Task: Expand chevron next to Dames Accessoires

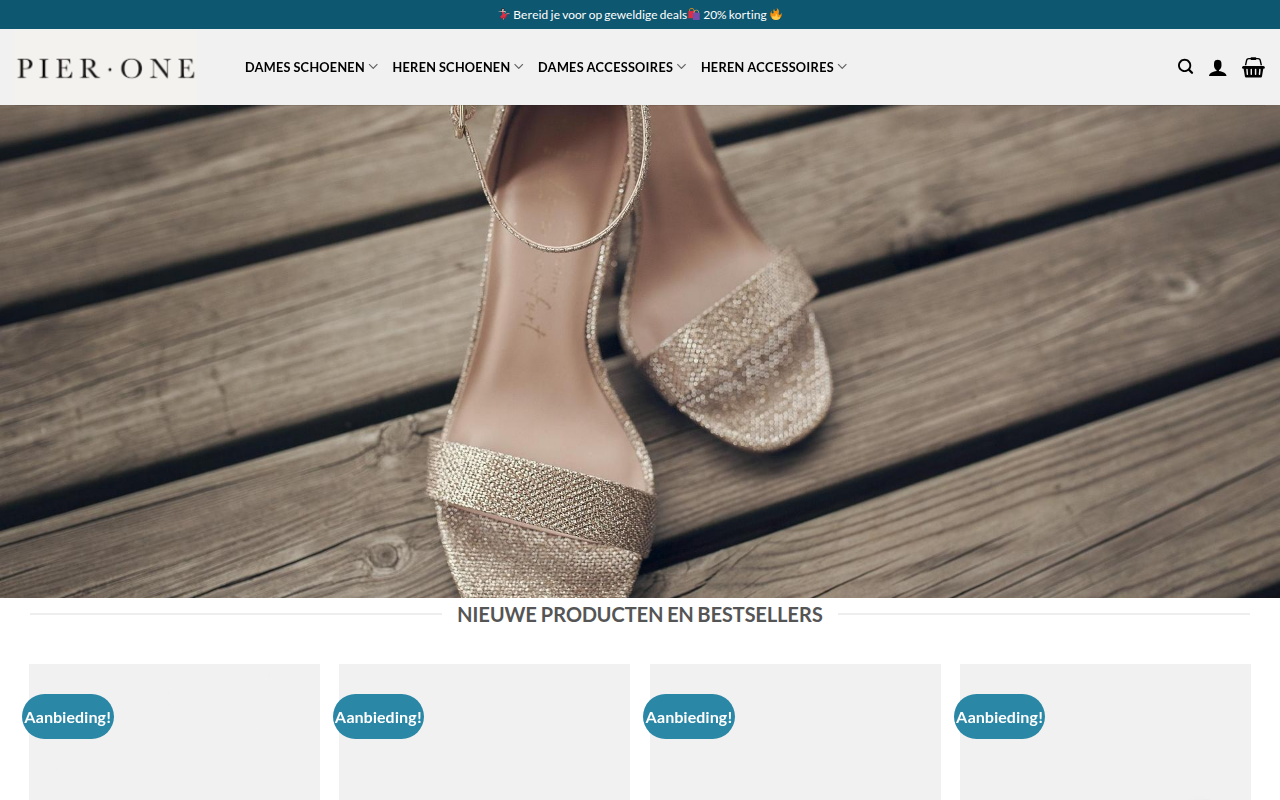Action: tap(681, 67)
